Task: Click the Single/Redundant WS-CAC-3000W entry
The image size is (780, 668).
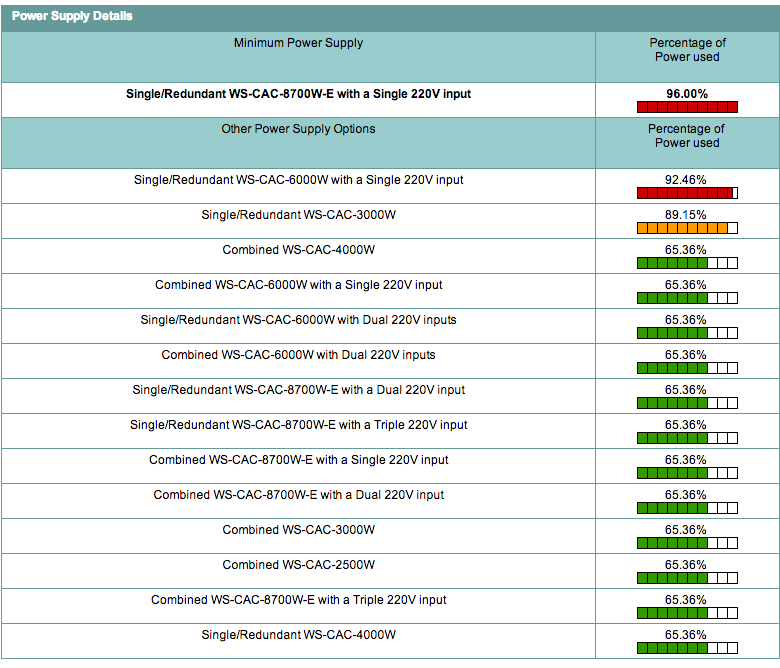Action: click(298, 215)
